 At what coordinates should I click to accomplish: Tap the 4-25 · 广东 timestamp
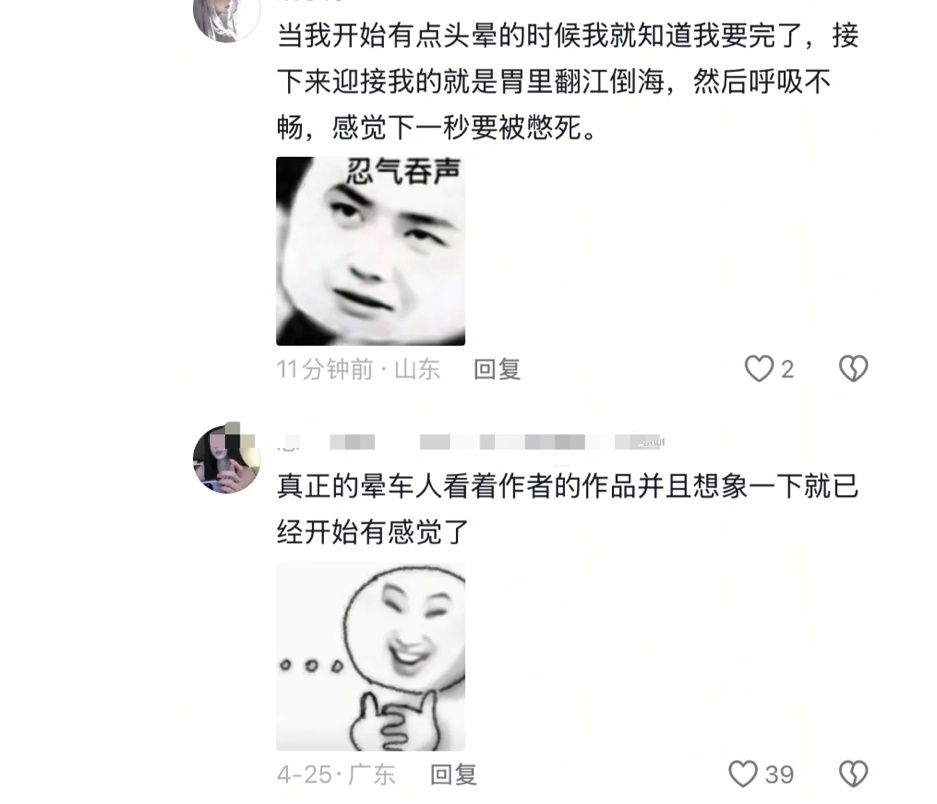336,774
